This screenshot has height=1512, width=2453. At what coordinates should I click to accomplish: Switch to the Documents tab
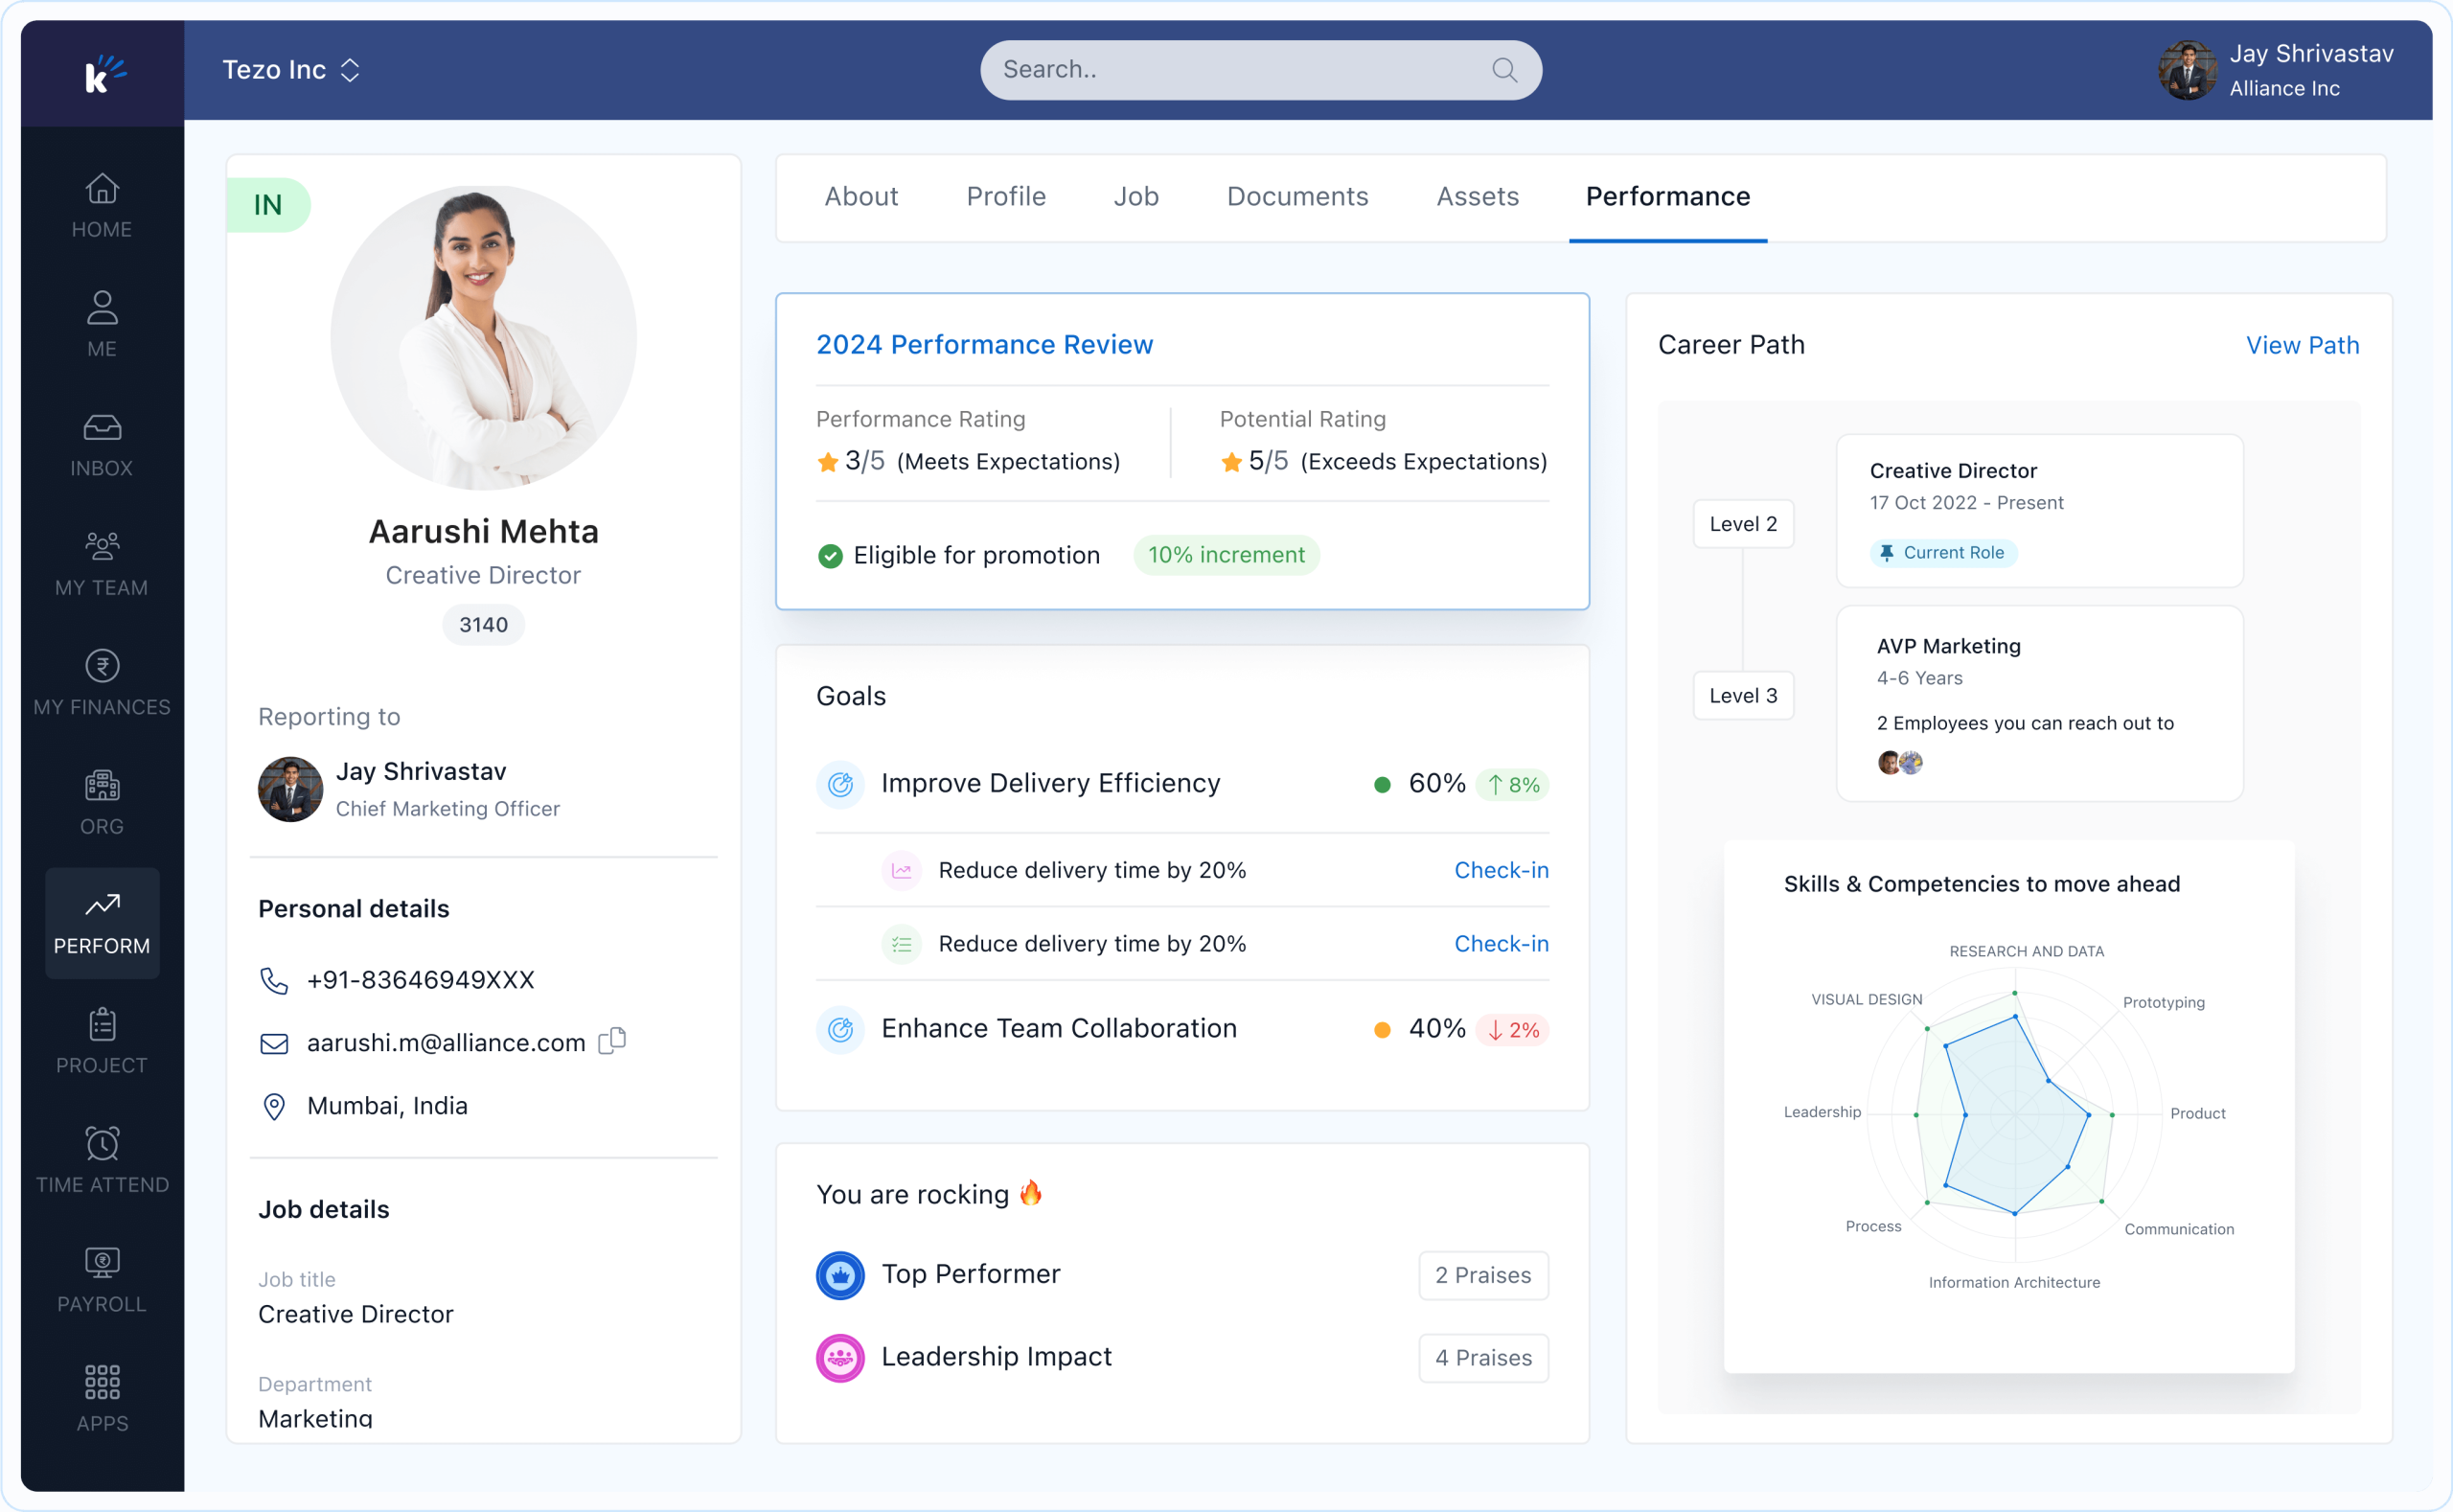click(1297, 196)
